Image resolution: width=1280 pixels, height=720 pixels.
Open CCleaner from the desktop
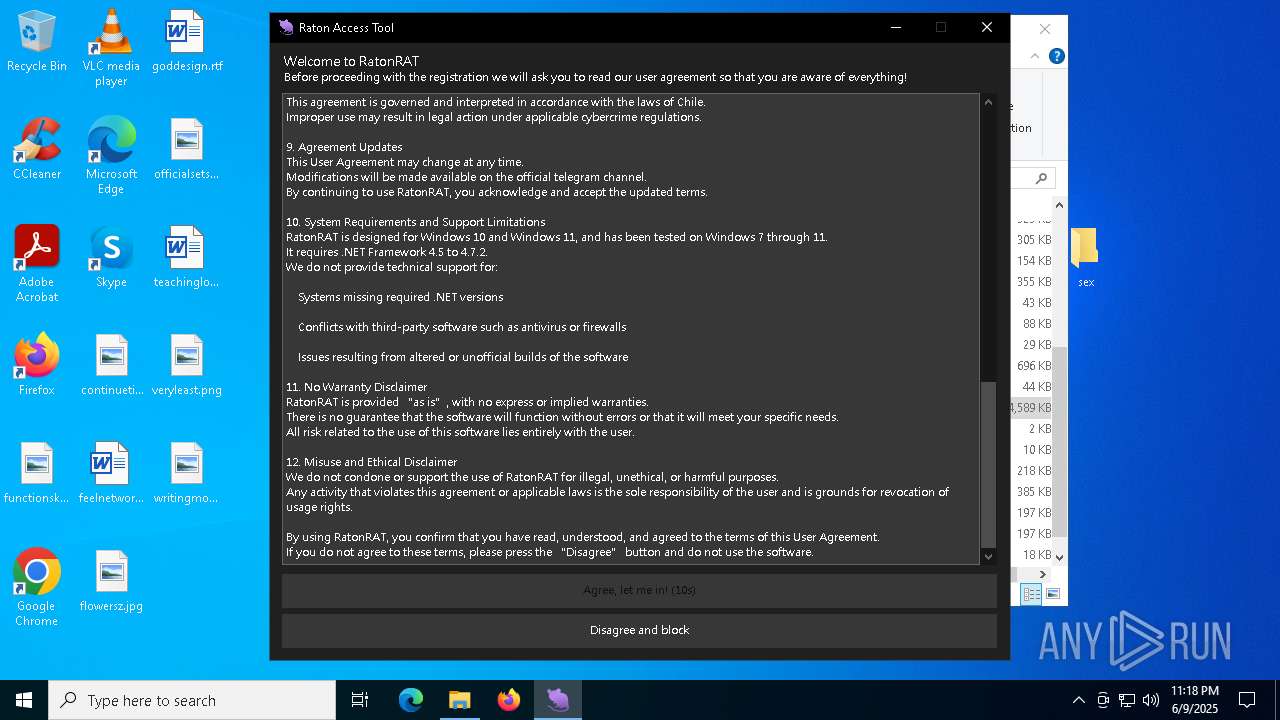tap(37, 150)
